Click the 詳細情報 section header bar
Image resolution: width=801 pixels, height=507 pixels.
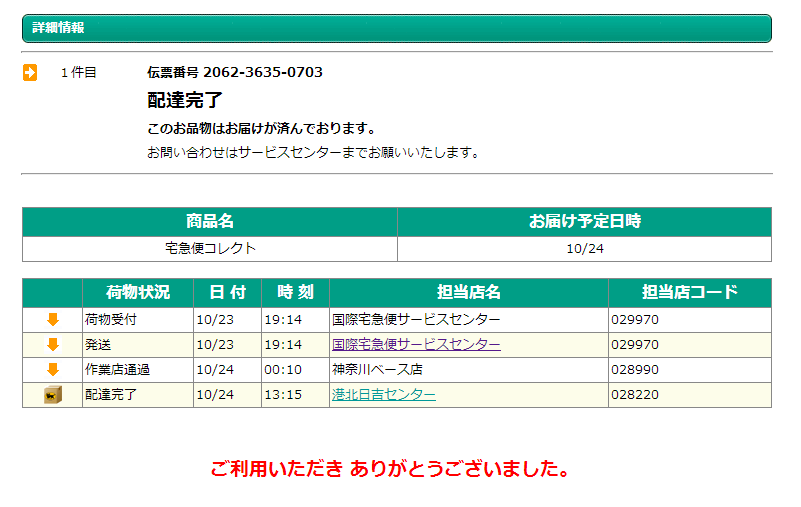click(397, 28)
